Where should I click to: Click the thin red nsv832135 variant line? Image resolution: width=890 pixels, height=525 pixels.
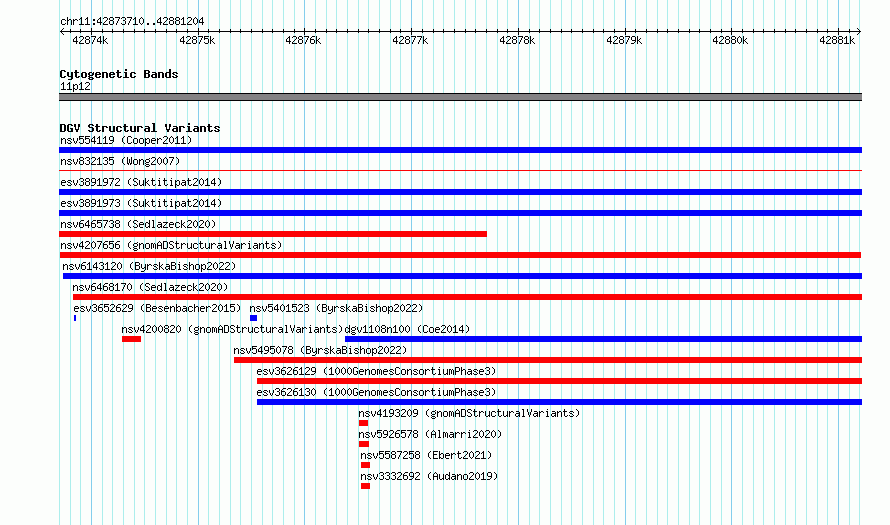[460, 170]
